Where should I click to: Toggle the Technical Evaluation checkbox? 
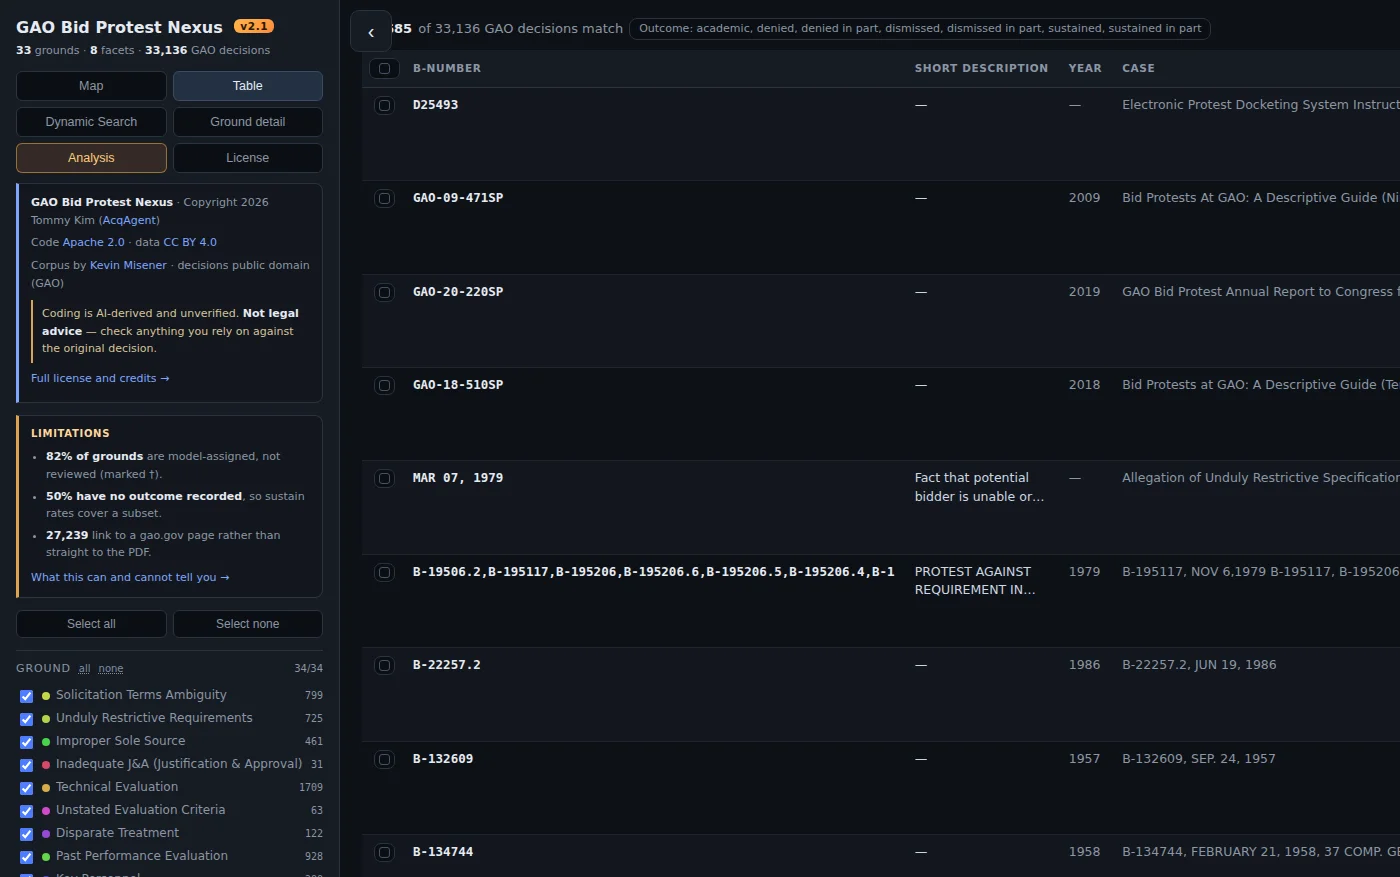click(x=27, y=788)
